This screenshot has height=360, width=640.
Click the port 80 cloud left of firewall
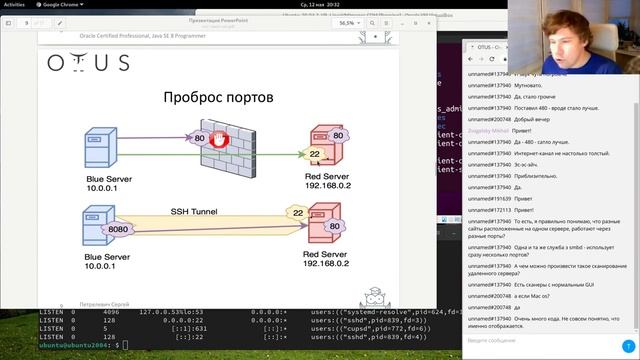point(199,138)
